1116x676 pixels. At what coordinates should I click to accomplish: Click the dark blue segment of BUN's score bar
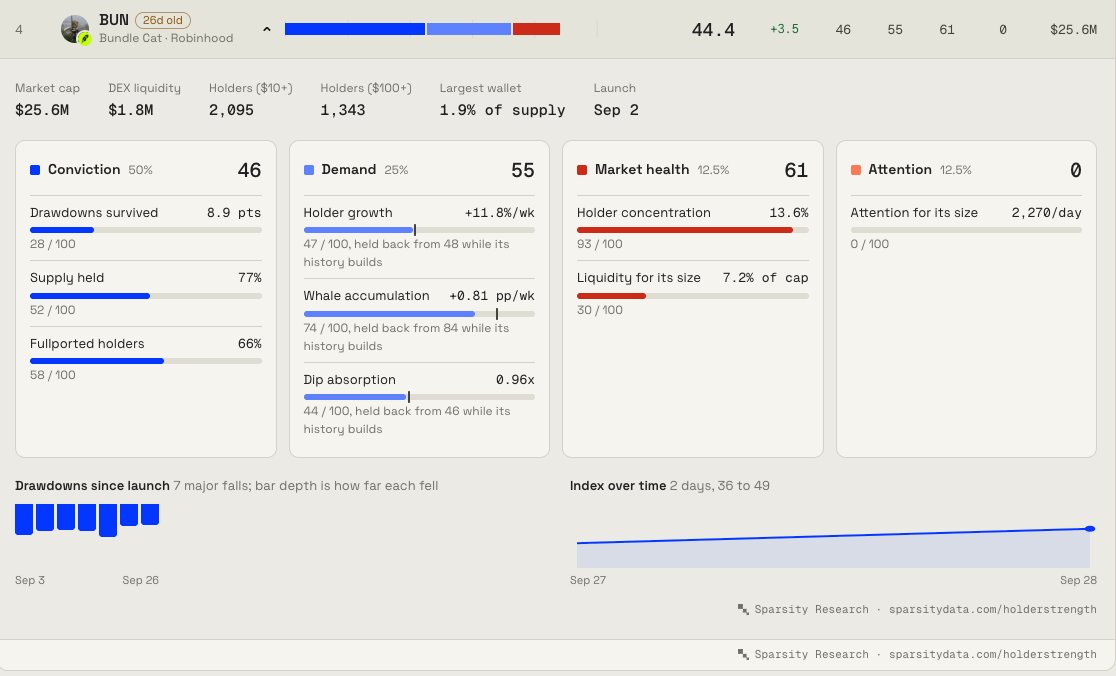(354, 29)
